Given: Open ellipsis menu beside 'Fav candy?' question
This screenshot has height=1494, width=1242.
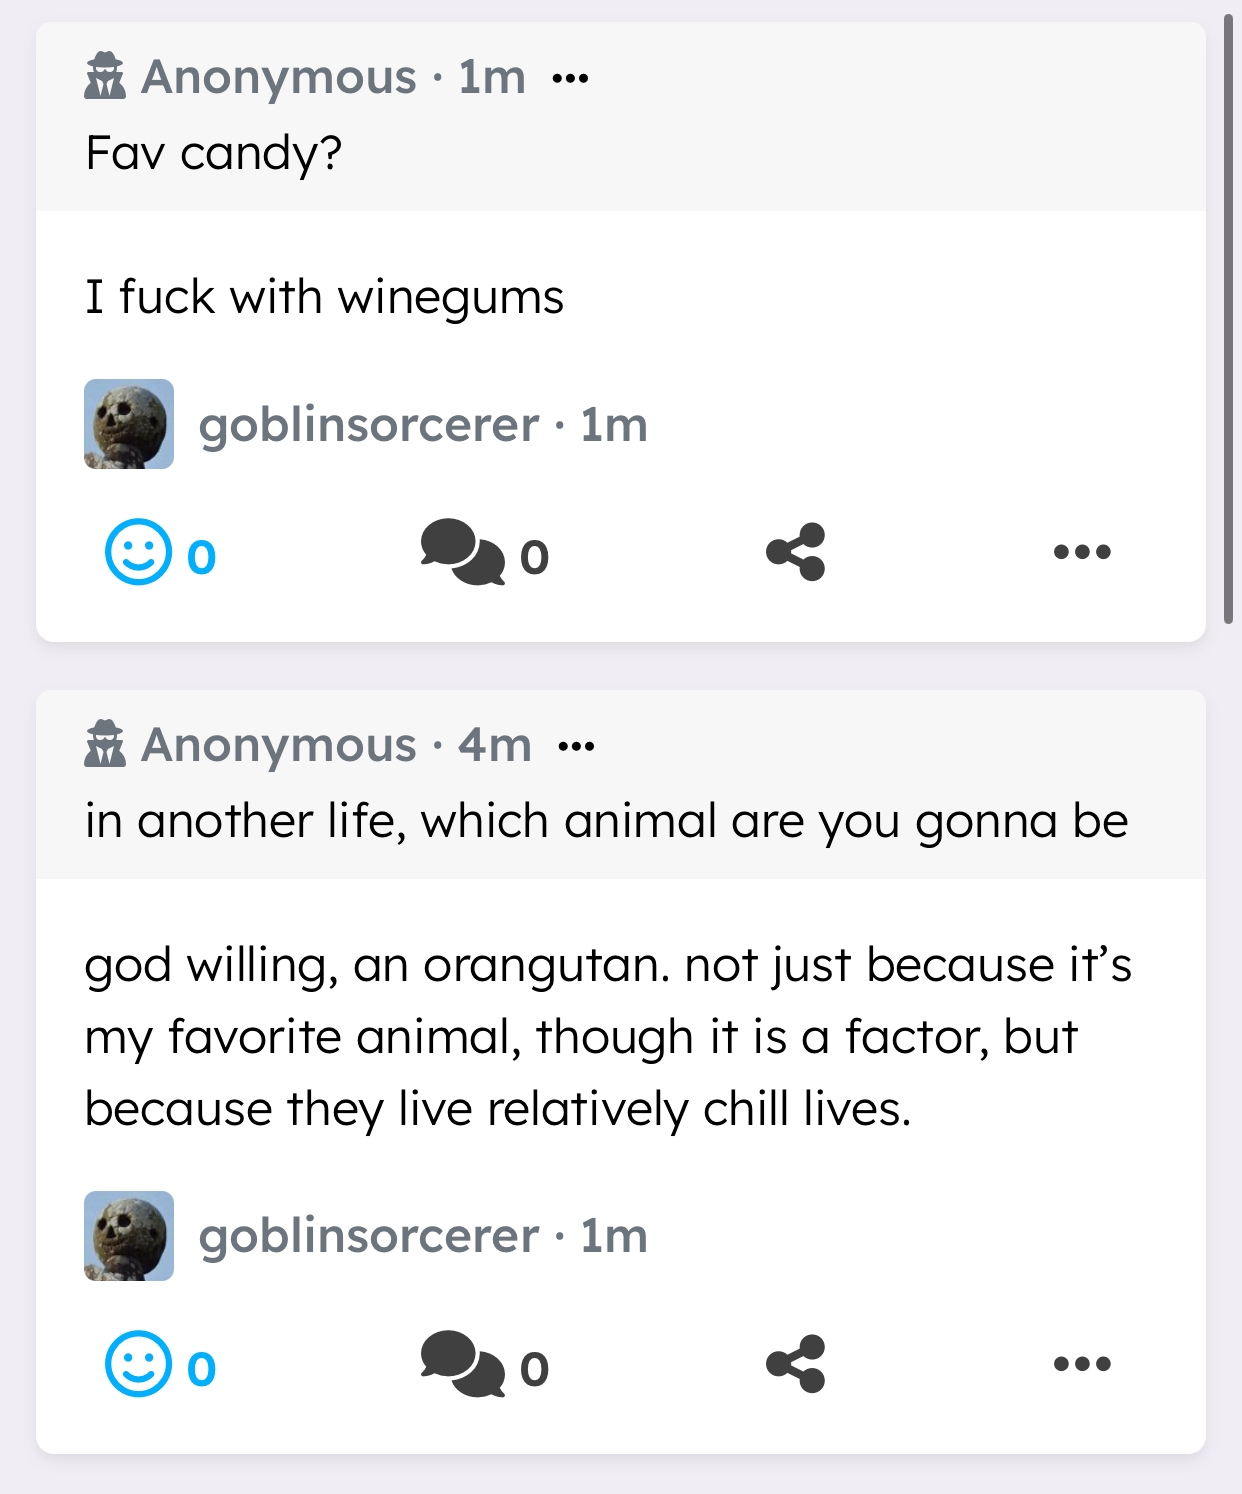Looking at the screenshot, I should pyautogui.click(x=570, y=78).
